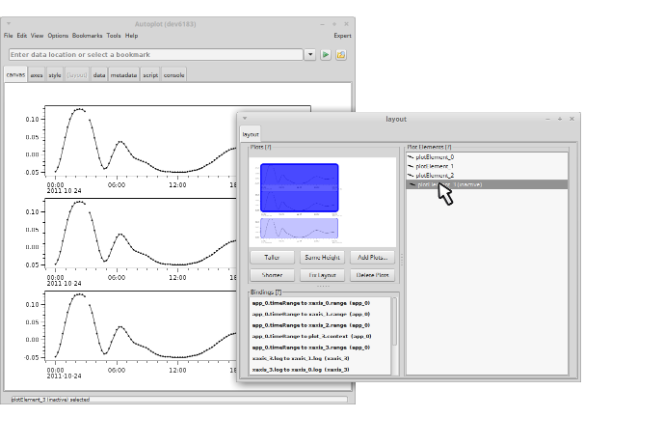The image size is (664, 445).
Task: Switch to the data tab
Action: (x=99, y=75)
